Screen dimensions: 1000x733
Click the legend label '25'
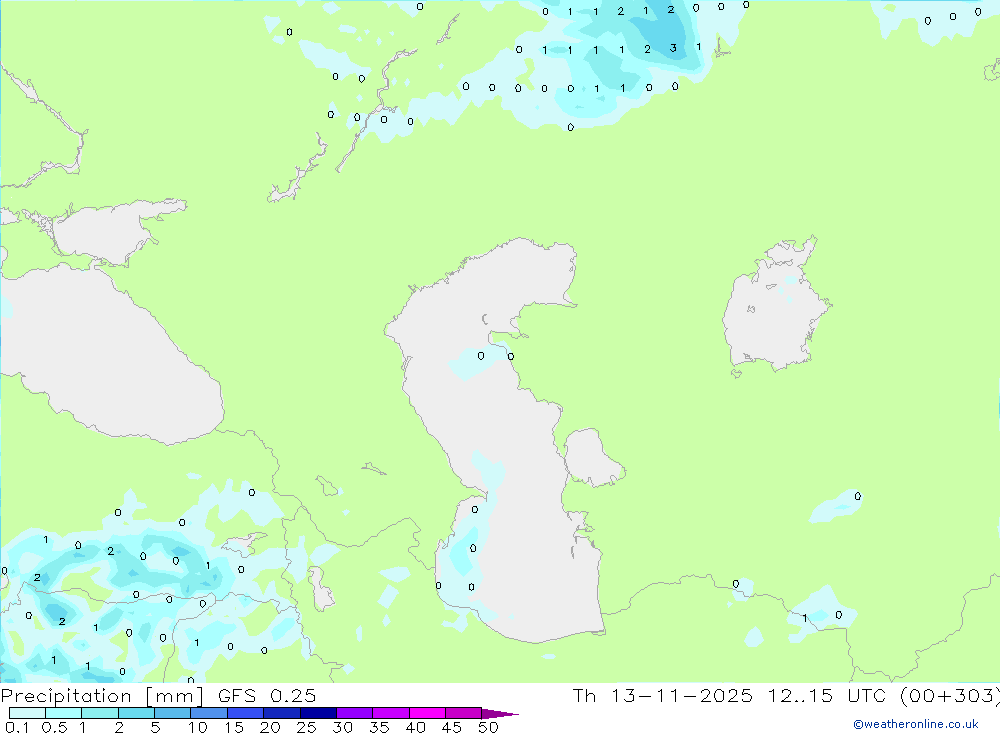point(306,727)
